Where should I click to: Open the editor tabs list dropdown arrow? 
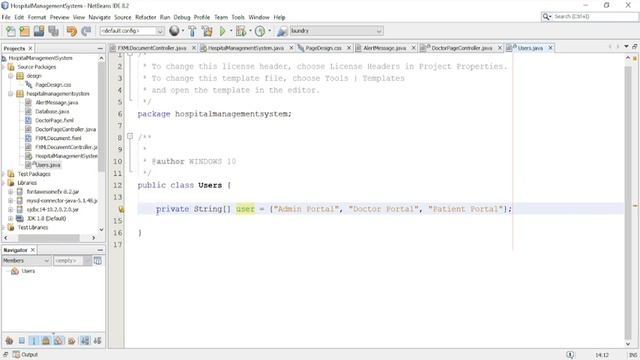tap(627, 47)
